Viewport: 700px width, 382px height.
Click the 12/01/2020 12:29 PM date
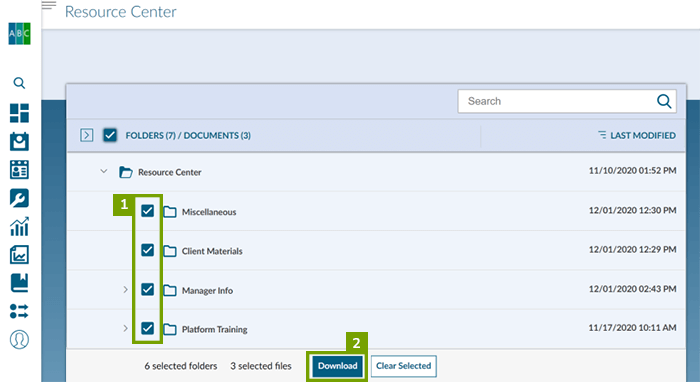pos(632,249)
